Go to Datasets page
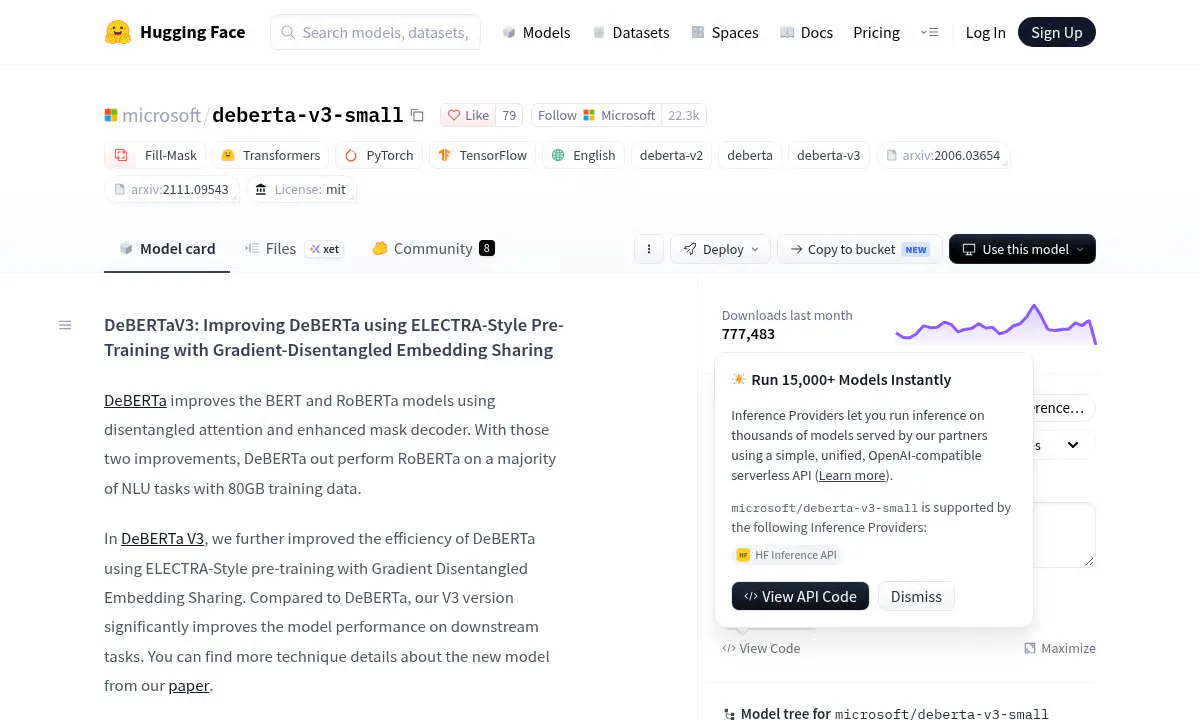 click(631, 32)
